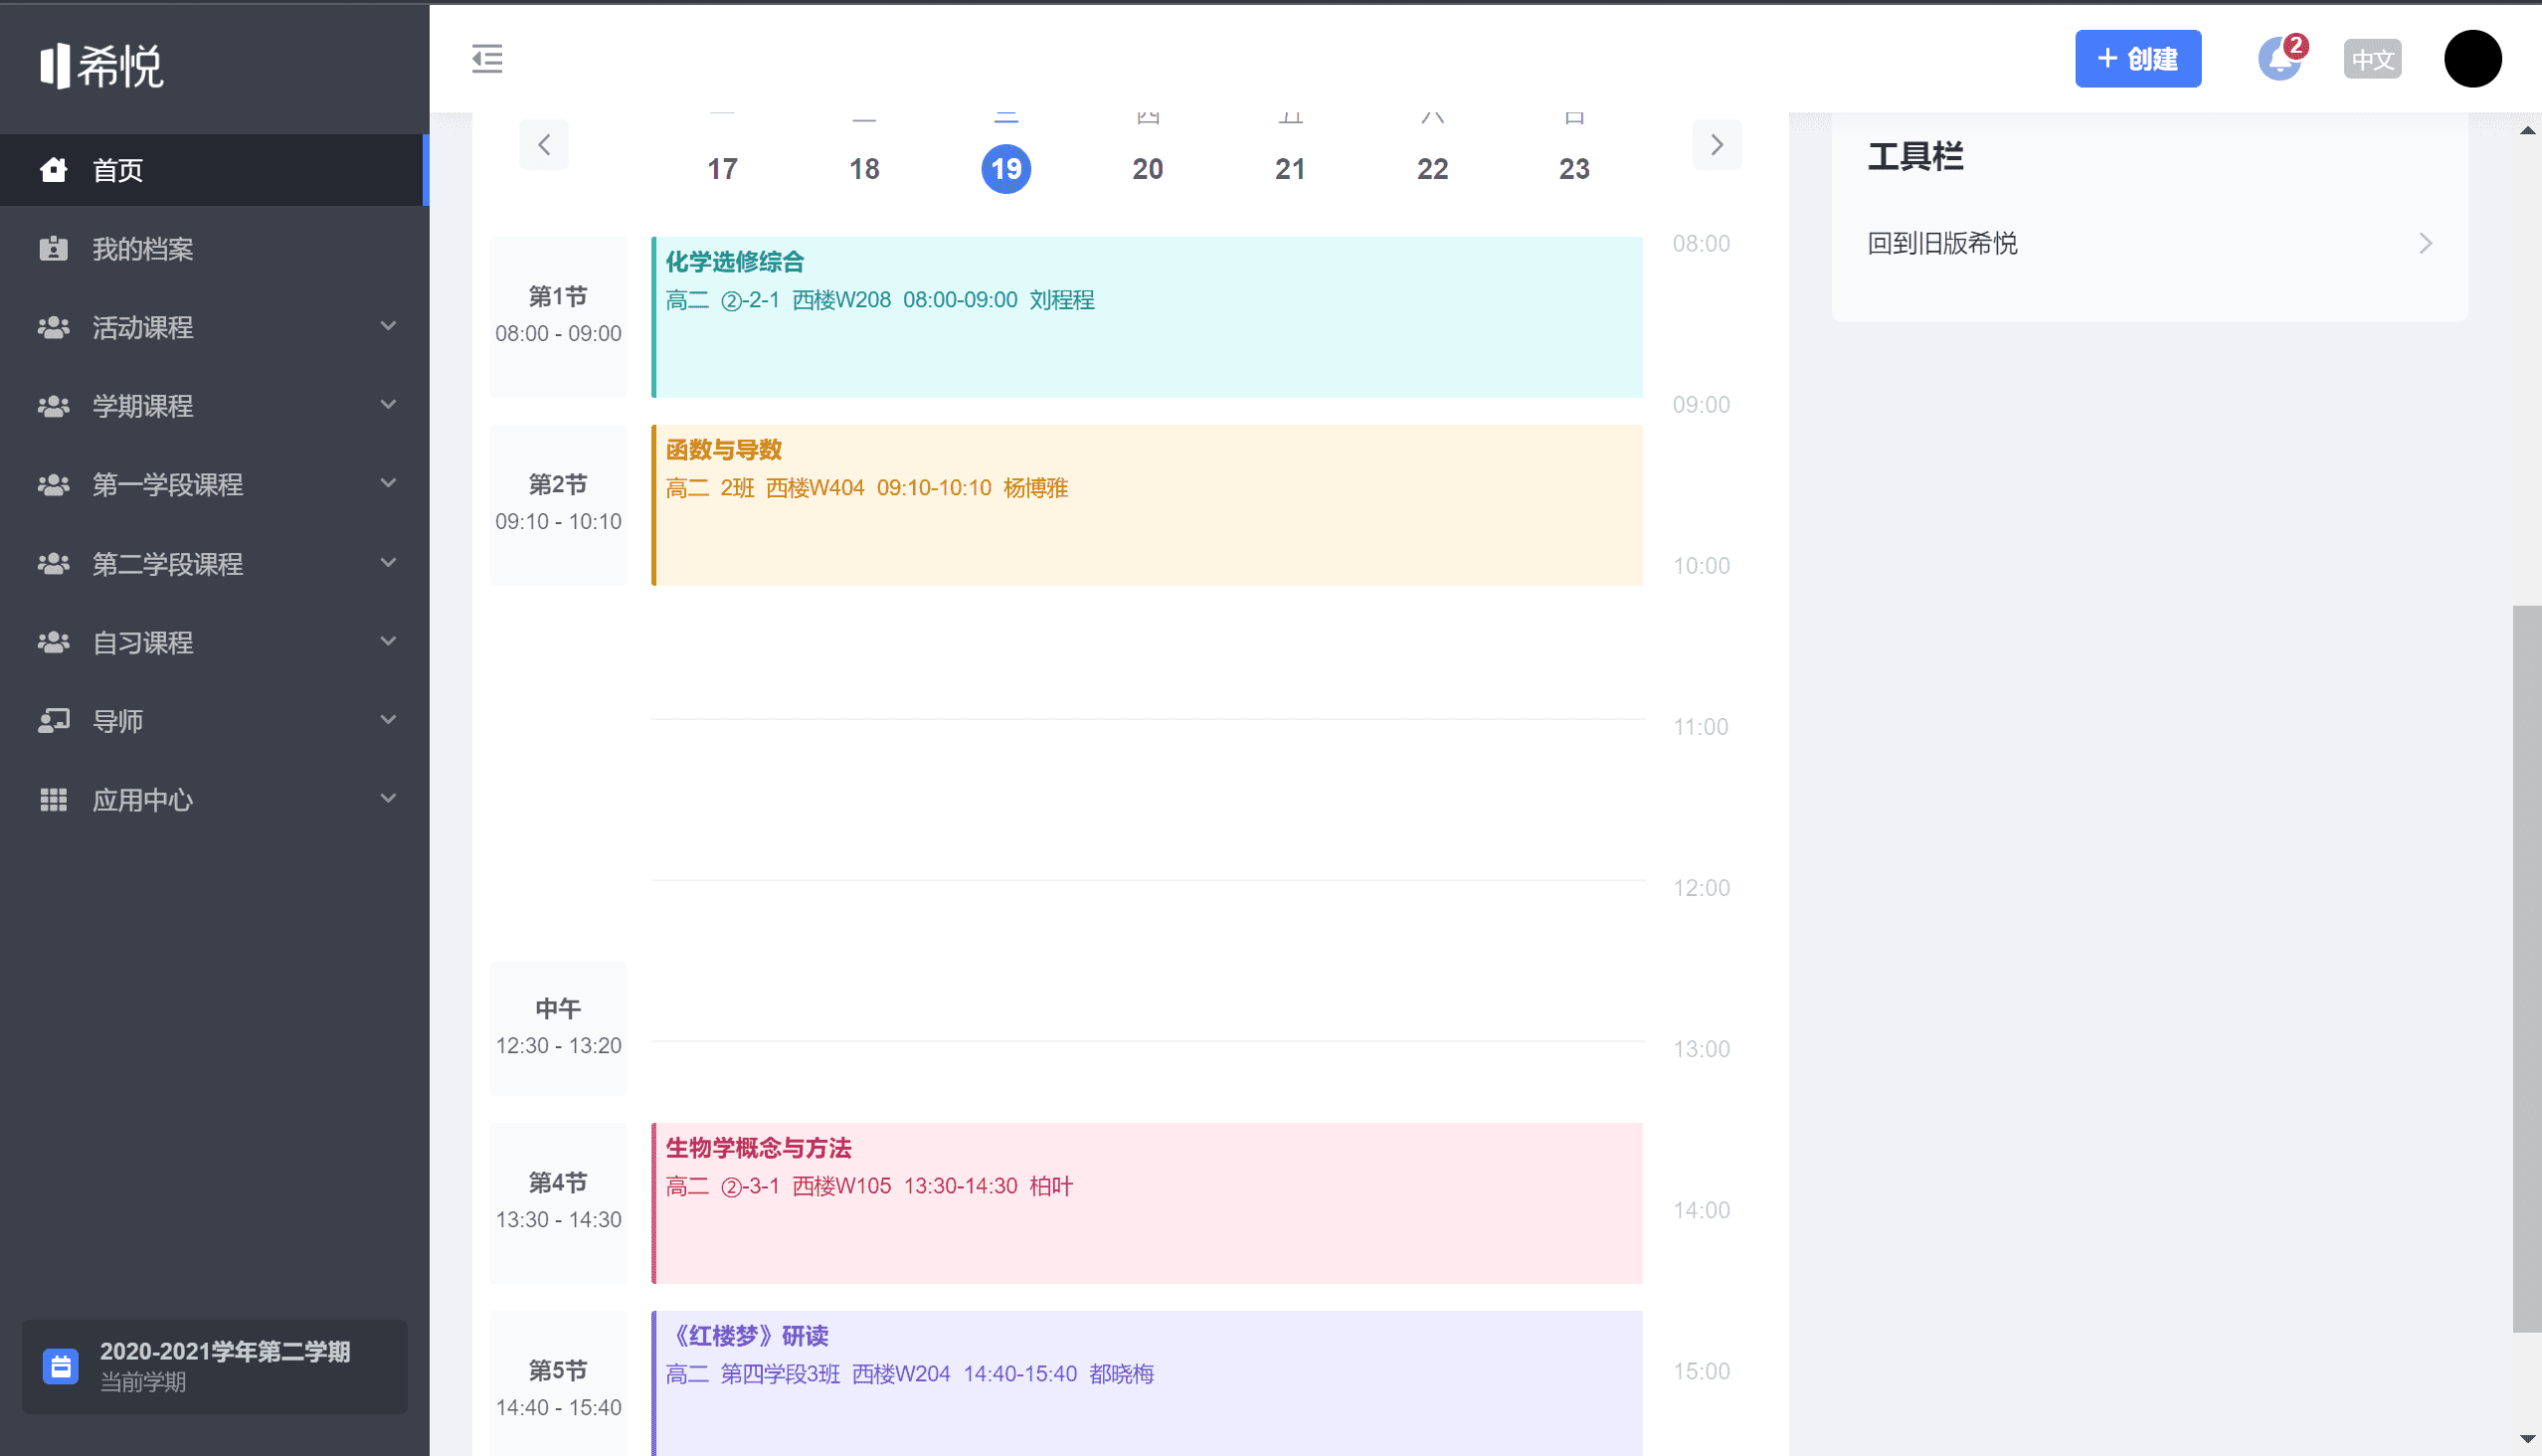The width and height of the screenshot is (2542, 1456).
Task: Click the page vertical scrollbar thumb
Action: pos(2527,969)
